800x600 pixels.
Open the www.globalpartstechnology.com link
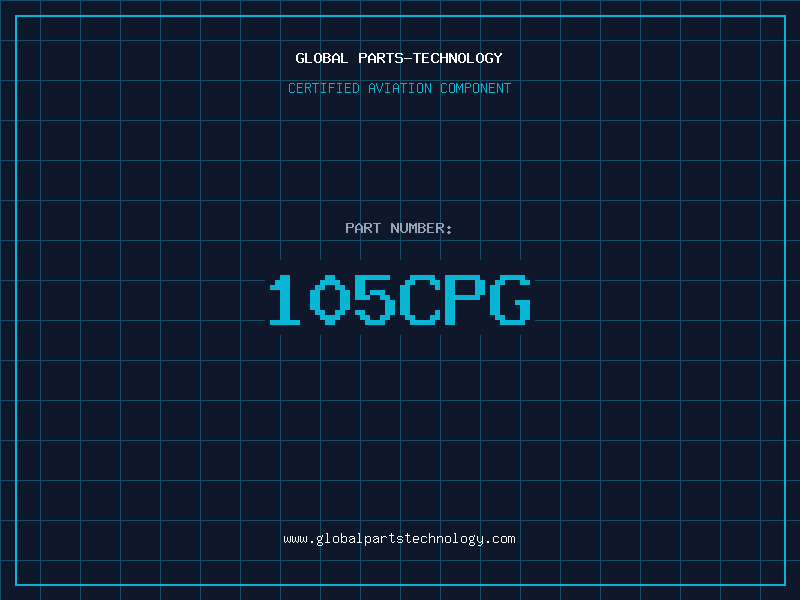click(x=399, y=539)
